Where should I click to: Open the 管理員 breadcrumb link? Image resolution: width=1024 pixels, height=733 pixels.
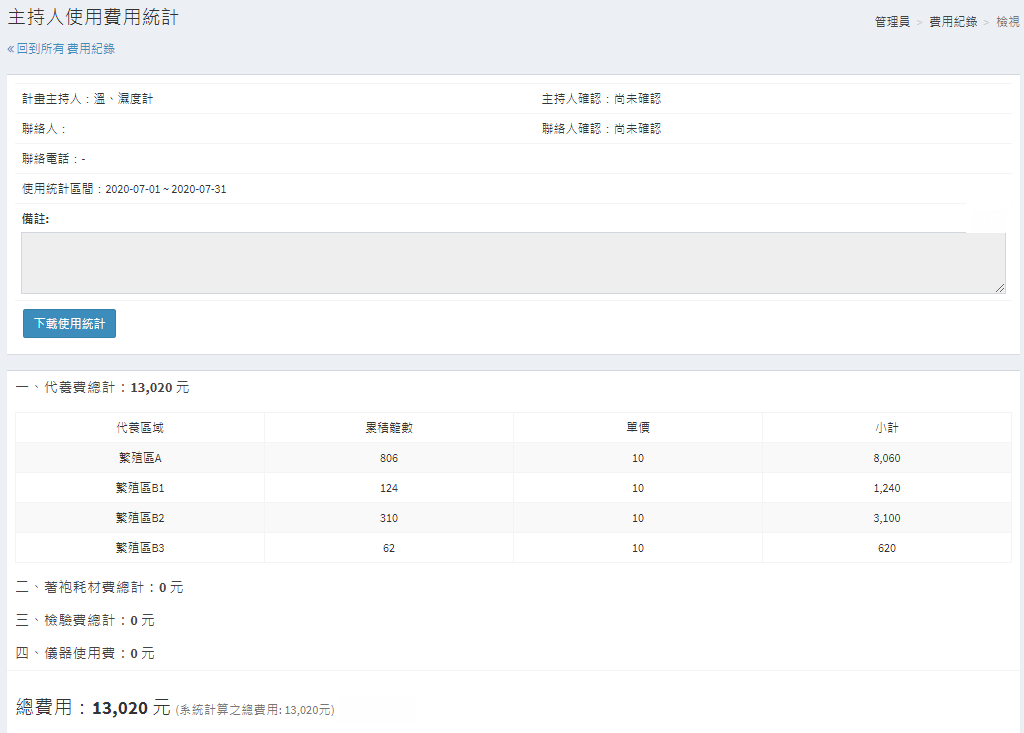(892, 22)
